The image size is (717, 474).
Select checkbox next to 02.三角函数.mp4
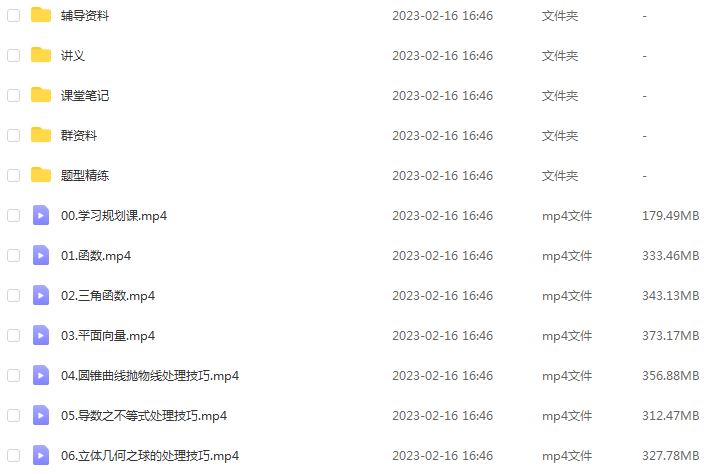tap(14, 295)
